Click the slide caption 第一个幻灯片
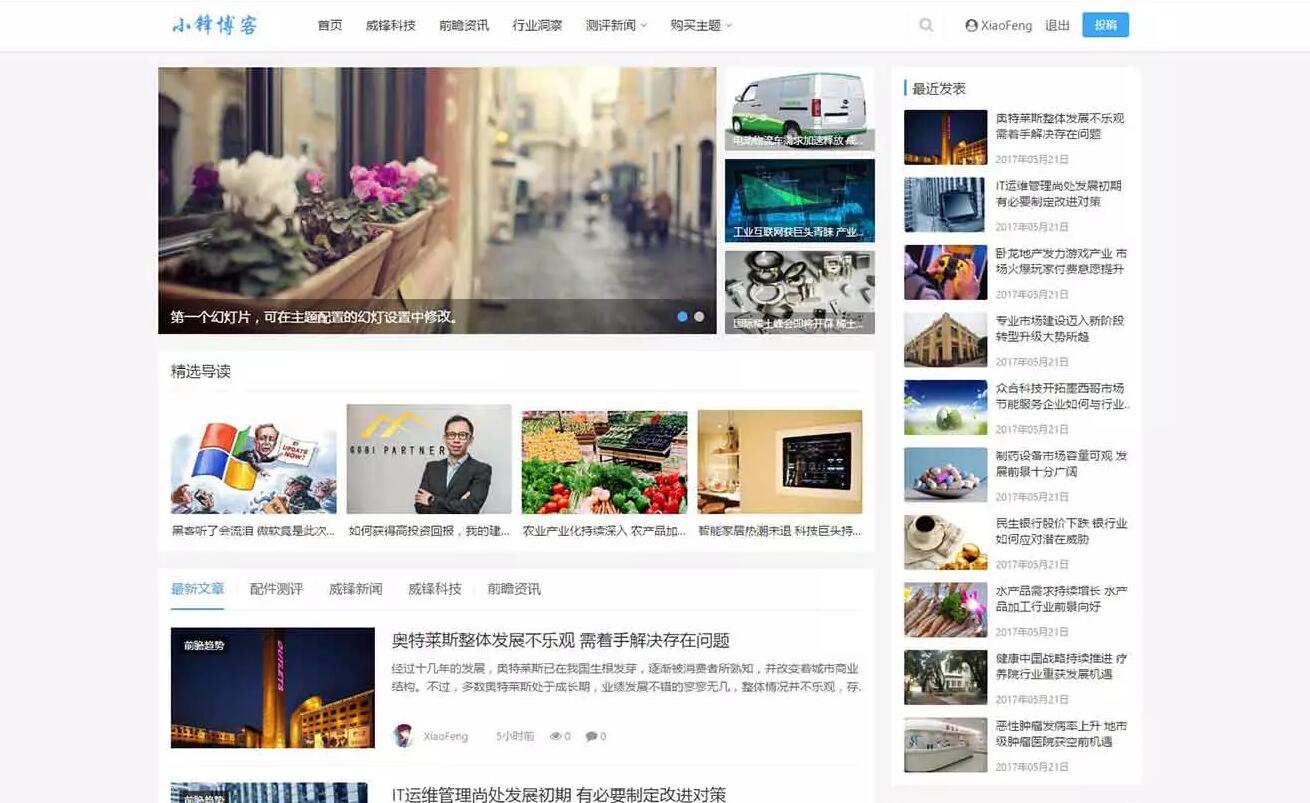This screenshot has height=803, width=1310. tap(316, 317)
